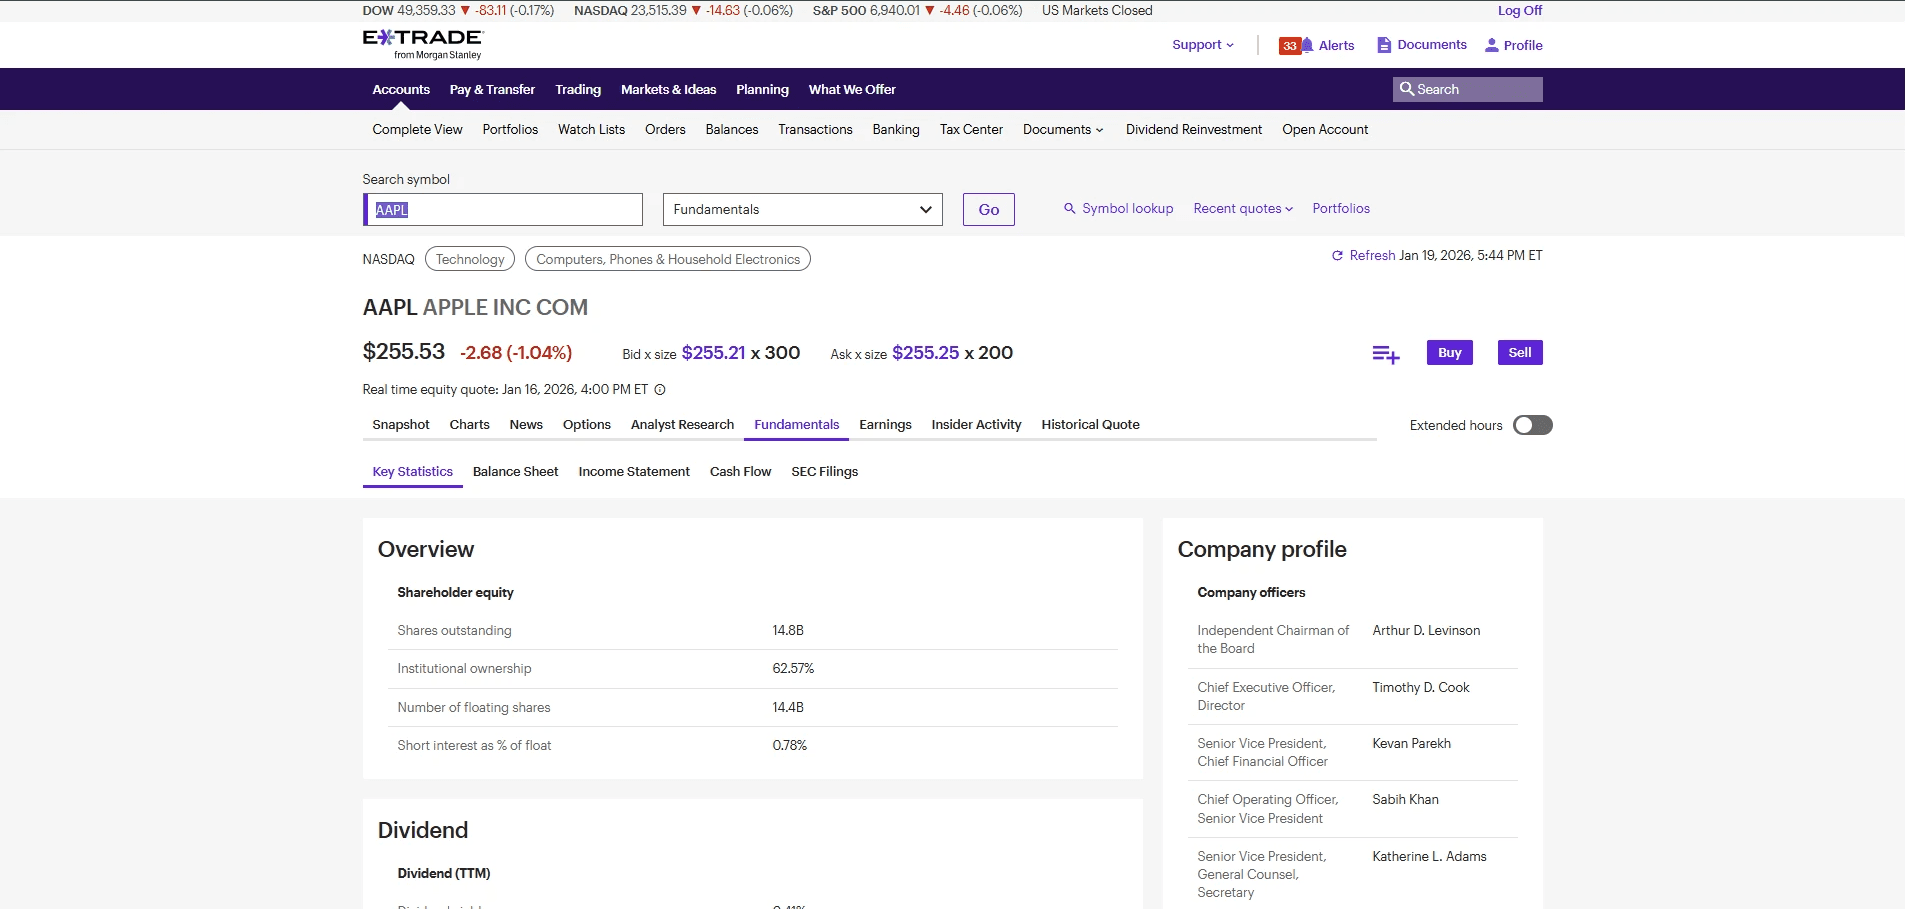Screen dimensions: 1905x909
Task: Open the What We Offer menu
Action: (x=852, y=90)
